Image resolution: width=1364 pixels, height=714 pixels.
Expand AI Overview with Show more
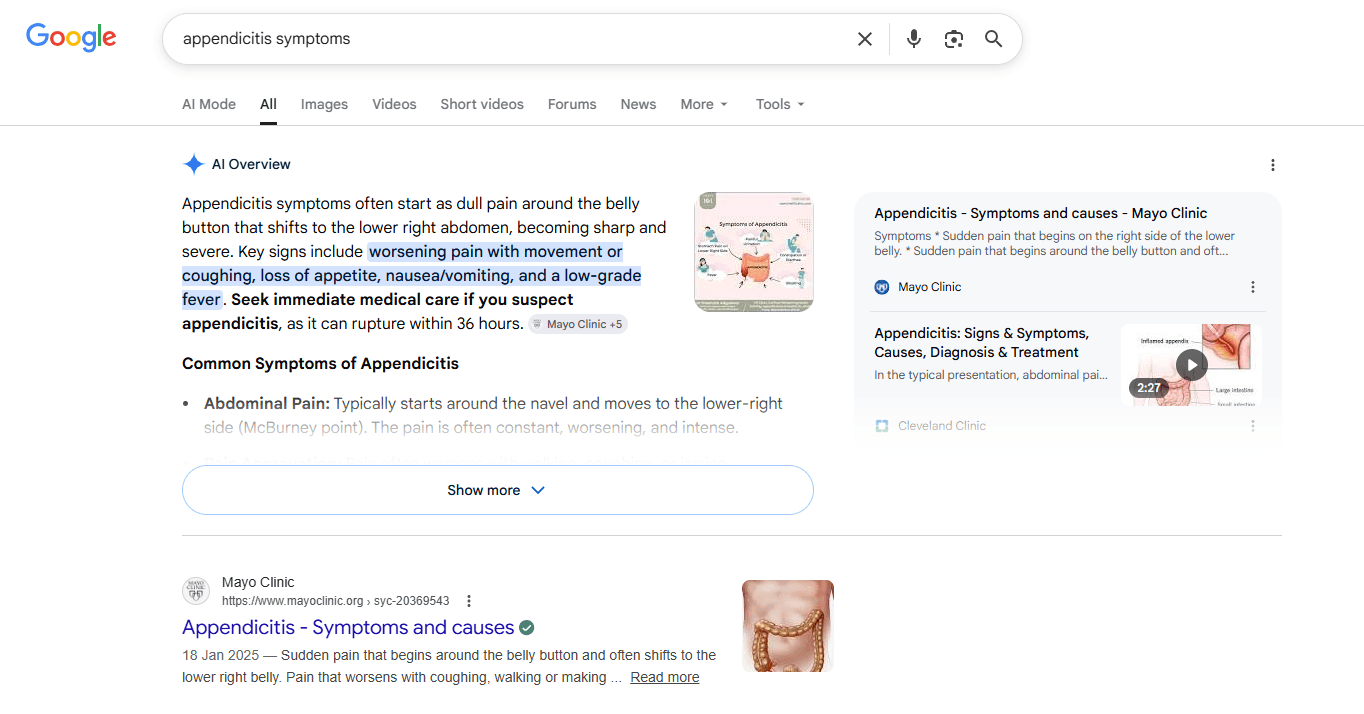pos(497,490)
